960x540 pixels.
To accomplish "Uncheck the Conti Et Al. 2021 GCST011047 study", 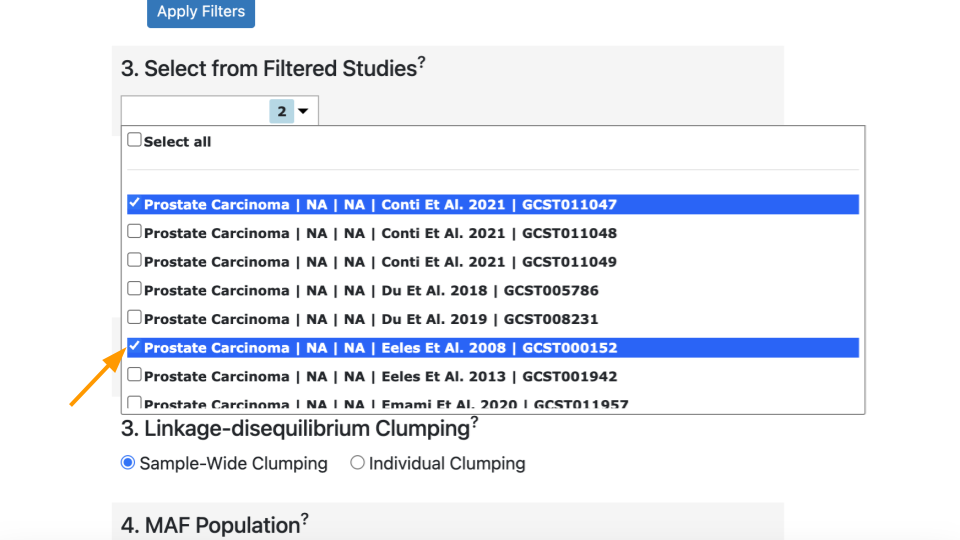I will click(x=134, y=203).
